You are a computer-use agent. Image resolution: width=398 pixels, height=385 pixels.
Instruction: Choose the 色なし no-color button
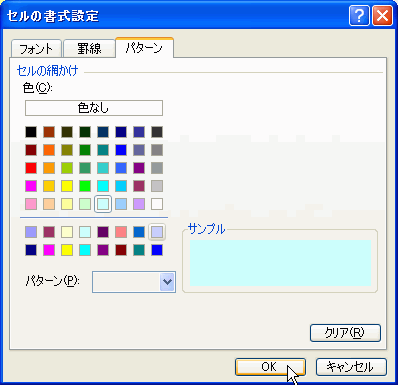pos(94,108)
